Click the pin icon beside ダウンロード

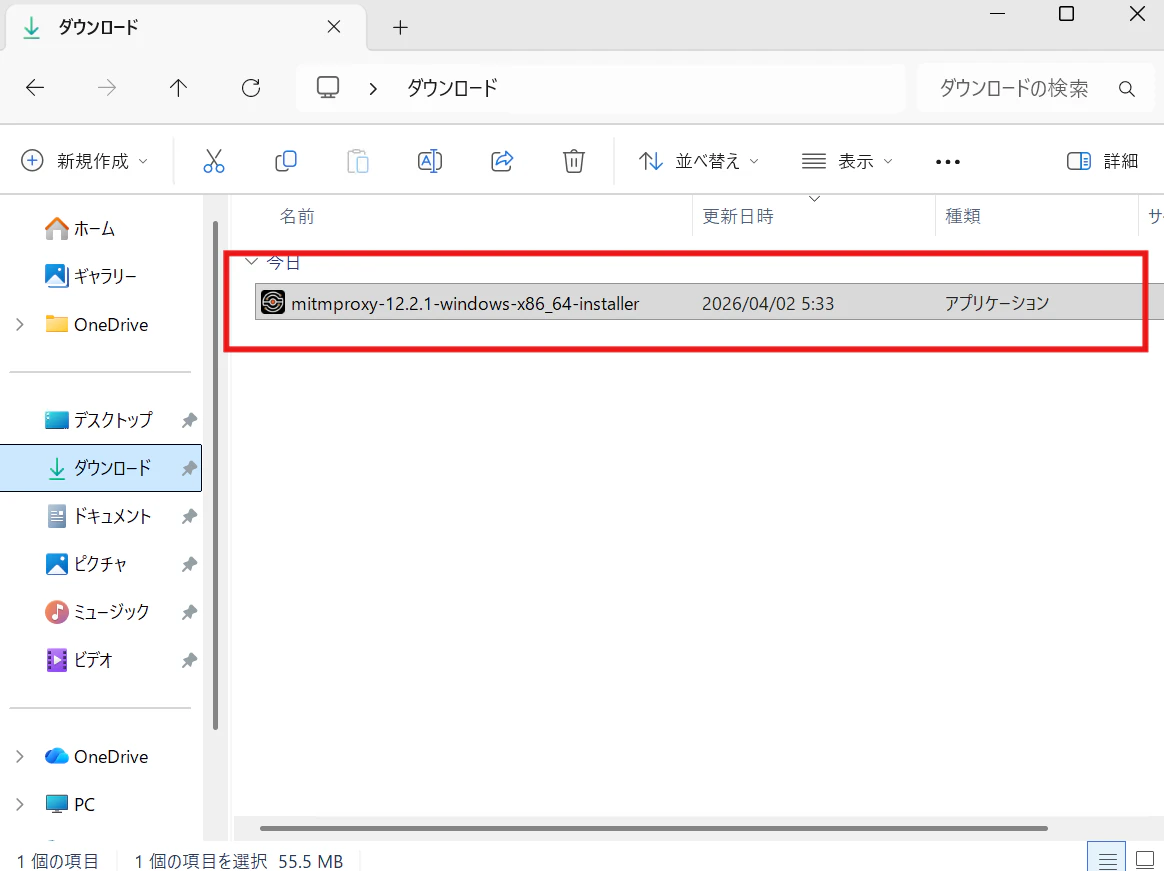pos(189,469)
